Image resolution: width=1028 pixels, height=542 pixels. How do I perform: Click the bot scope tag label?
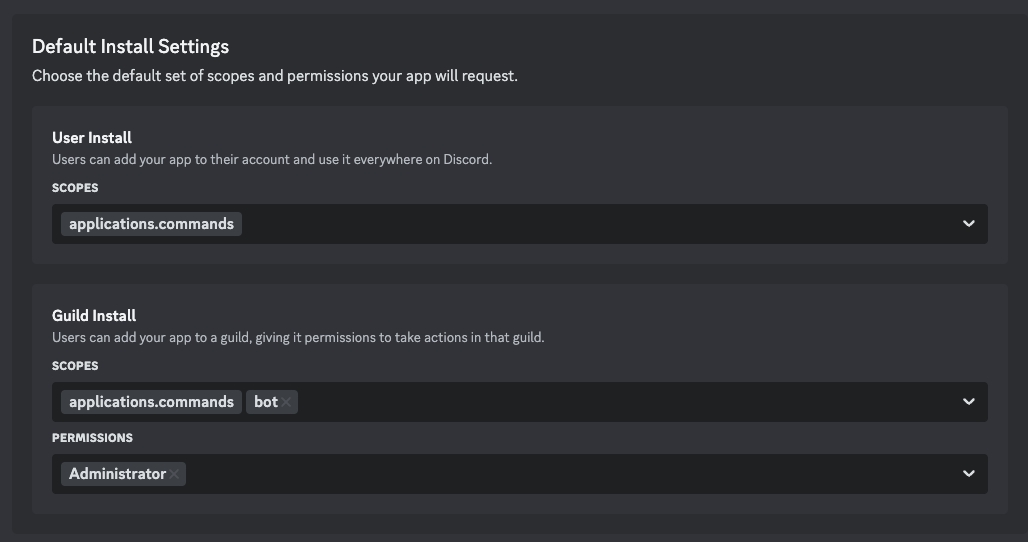[x=265, y=402]
